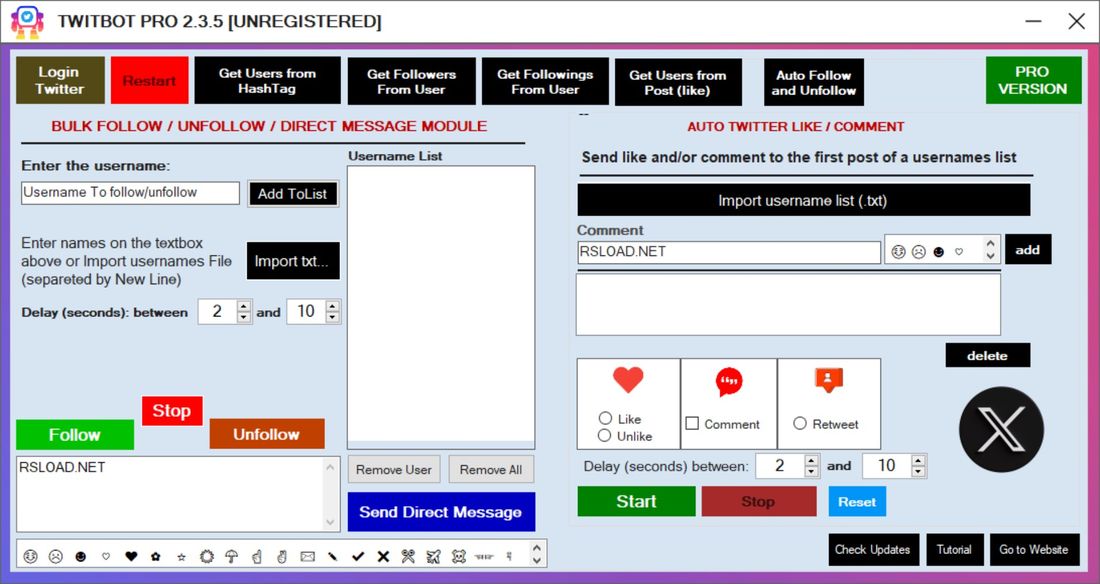
Task: Enable the Comment checkbox
Action: [x=692, y=424]
